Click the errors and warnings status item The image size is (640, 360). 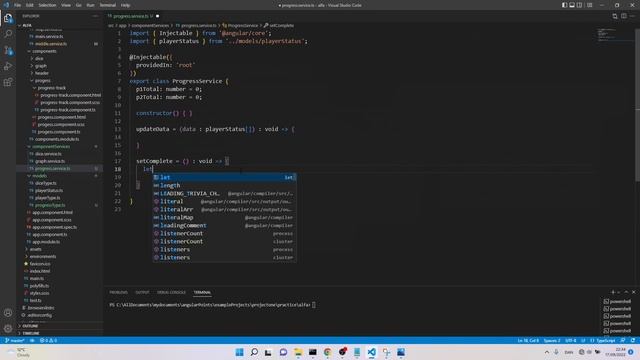point(48,340)
